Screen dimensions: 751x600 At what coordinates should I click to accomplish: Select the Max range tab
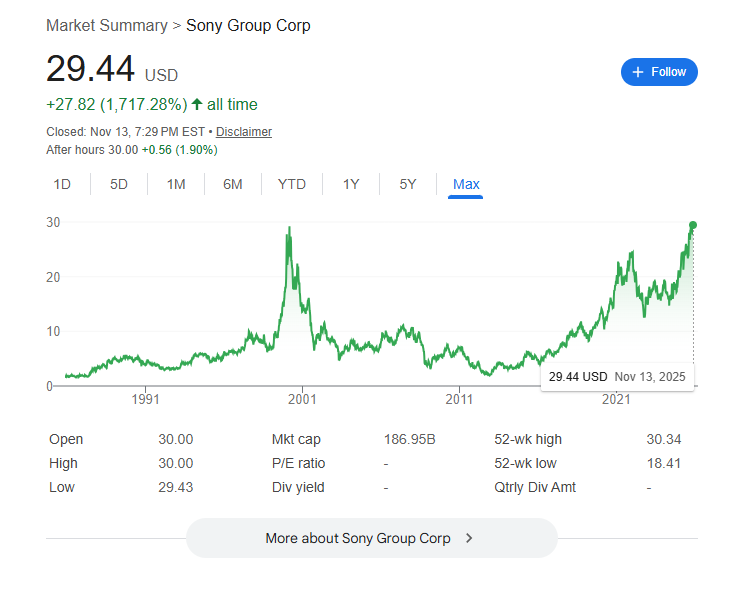tap(466, 184)
